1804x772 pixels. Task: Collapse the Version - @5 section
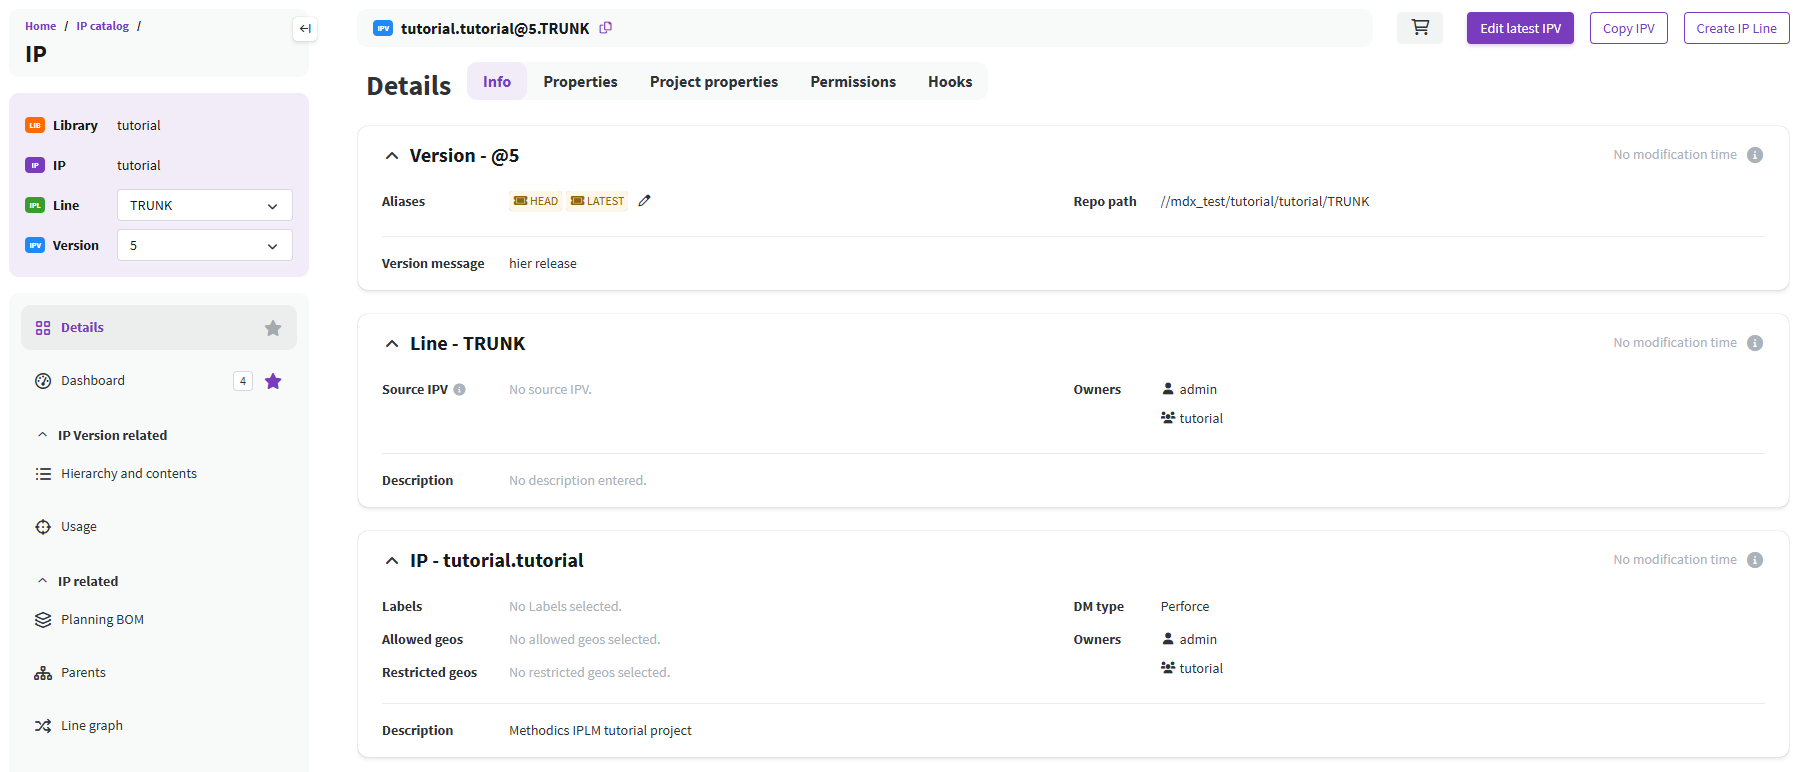coord(392,156)
